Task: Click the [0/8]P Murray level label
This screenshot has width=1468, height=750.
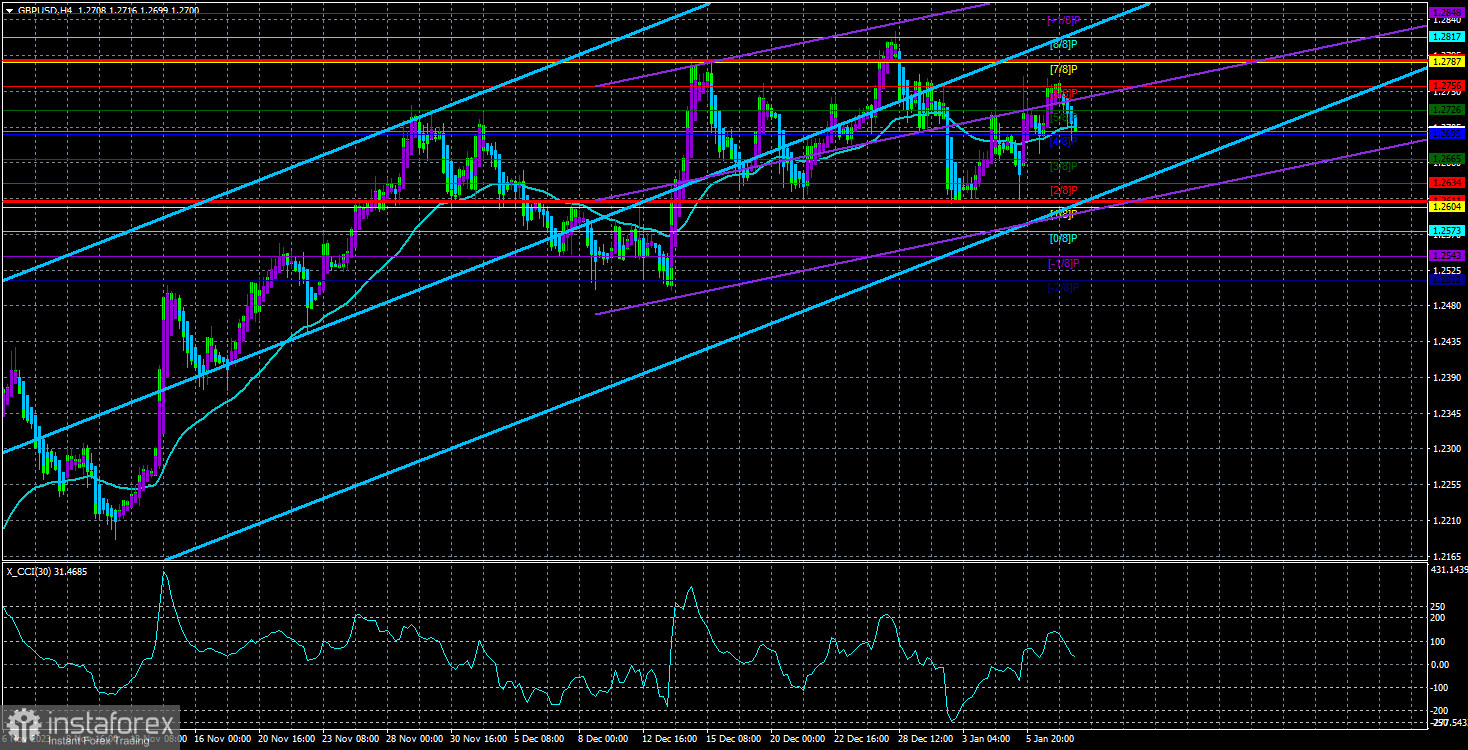Action: coord(1063,239)
